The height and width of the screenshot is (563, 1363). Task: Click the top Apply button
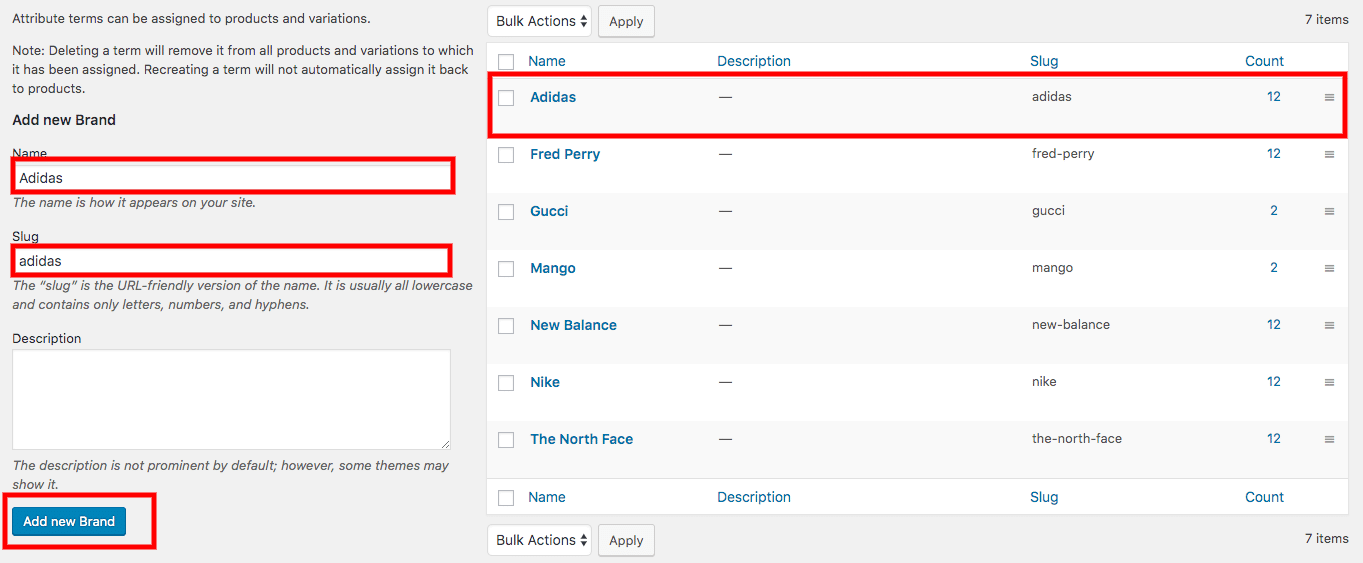[x=626, y=21]
